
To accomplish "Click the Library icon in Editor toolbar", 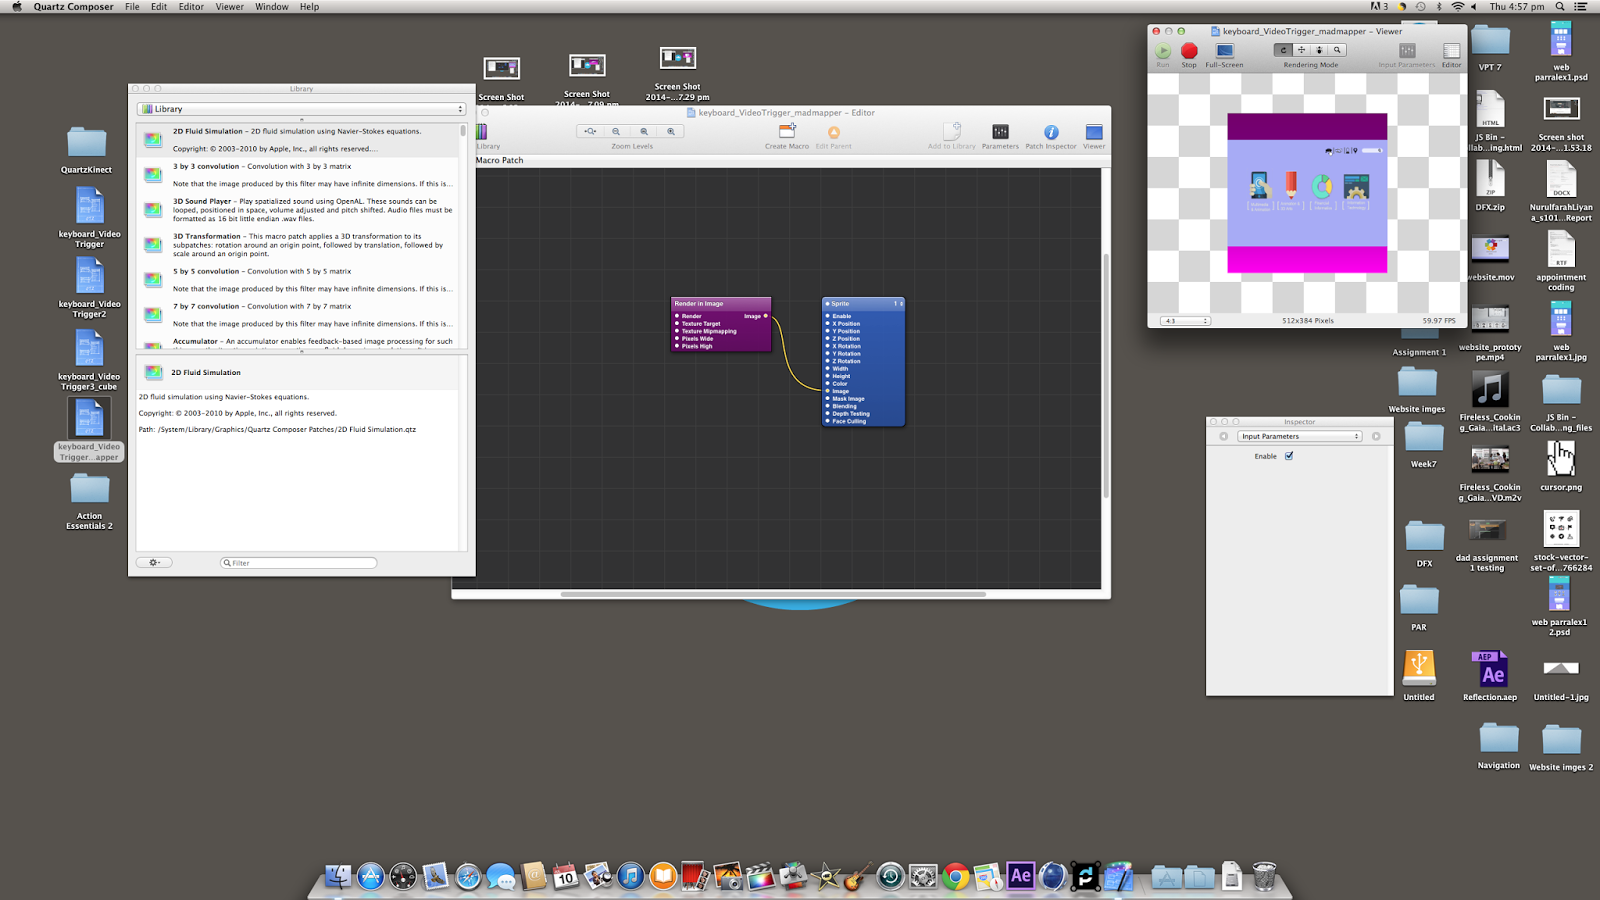I will click(x=482, y=132).
